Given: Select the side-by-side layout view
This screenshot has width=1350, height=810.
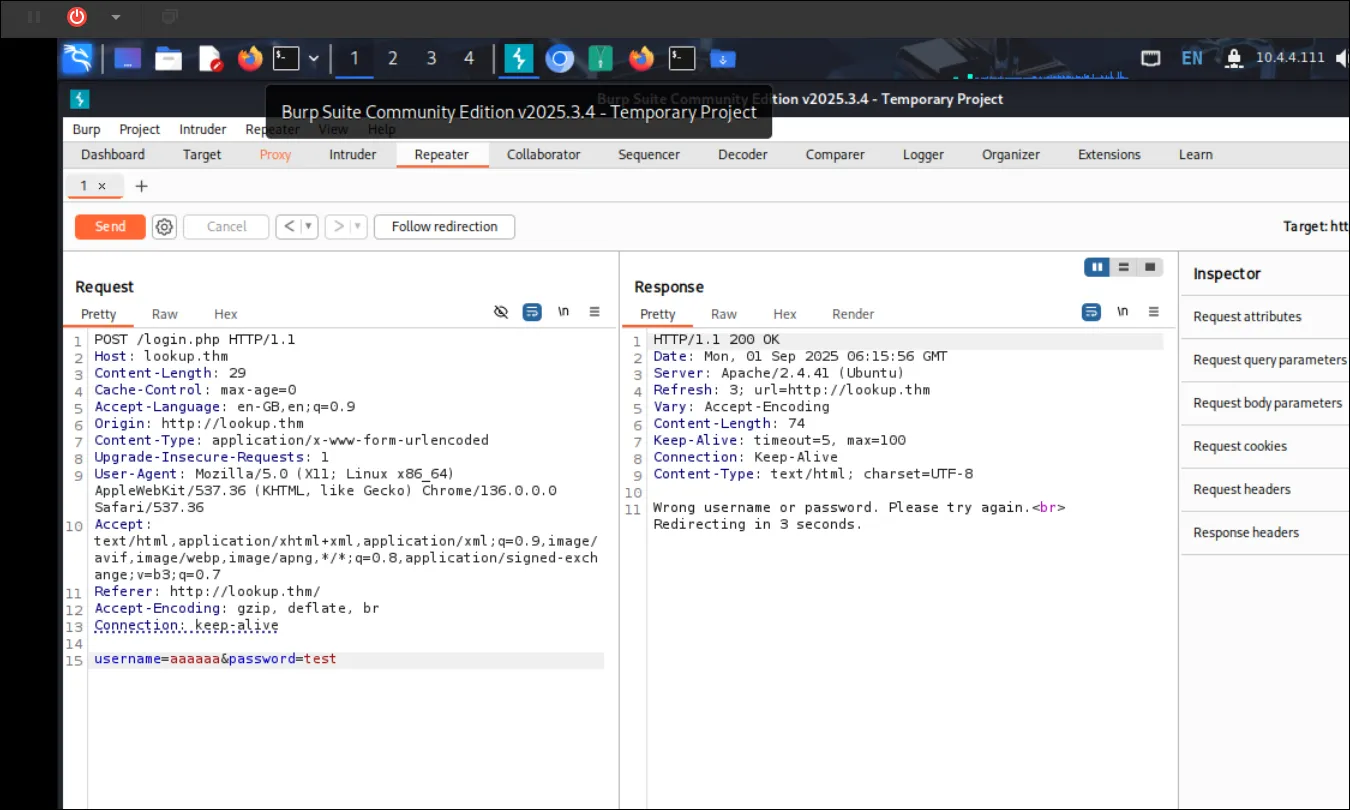Looking at the screenshot, I should click(x=1098, y=267).
